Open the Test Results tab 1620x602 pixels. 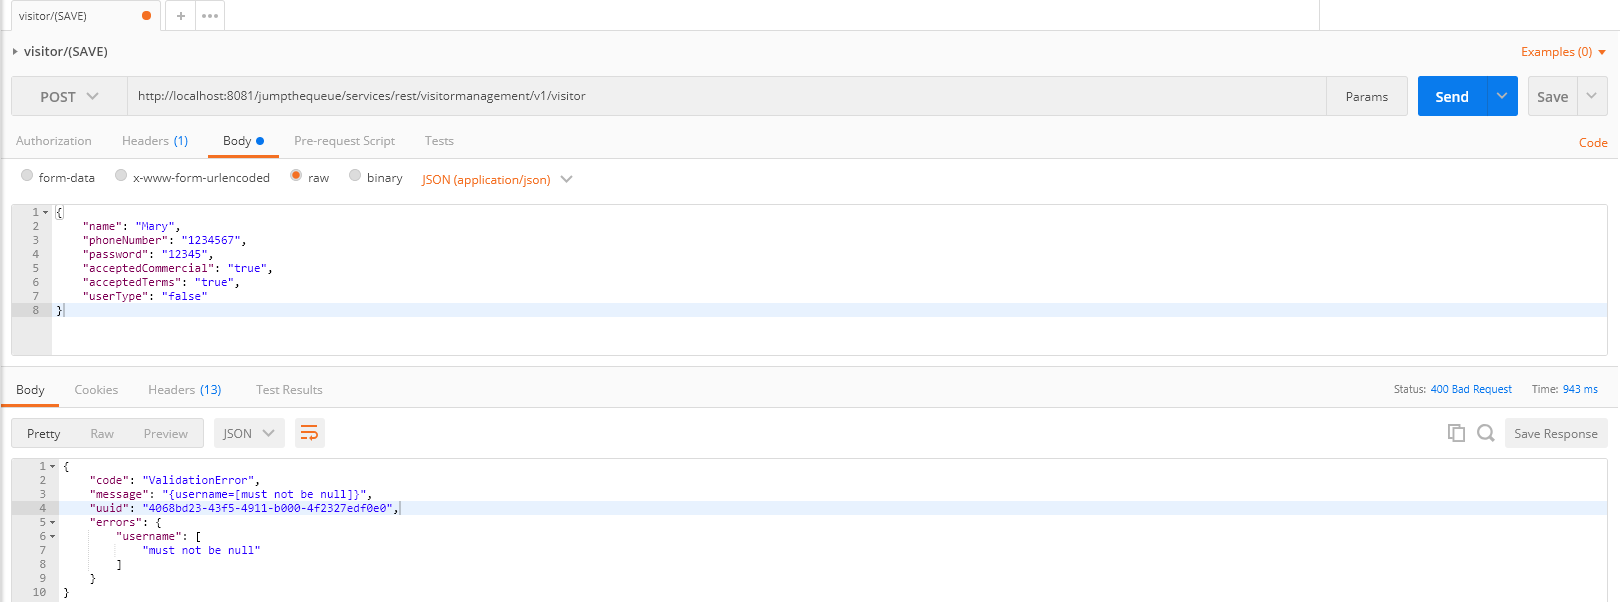point(289,390)
